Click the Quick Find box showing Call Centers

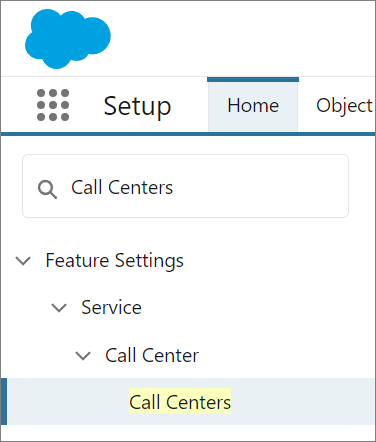185,186
